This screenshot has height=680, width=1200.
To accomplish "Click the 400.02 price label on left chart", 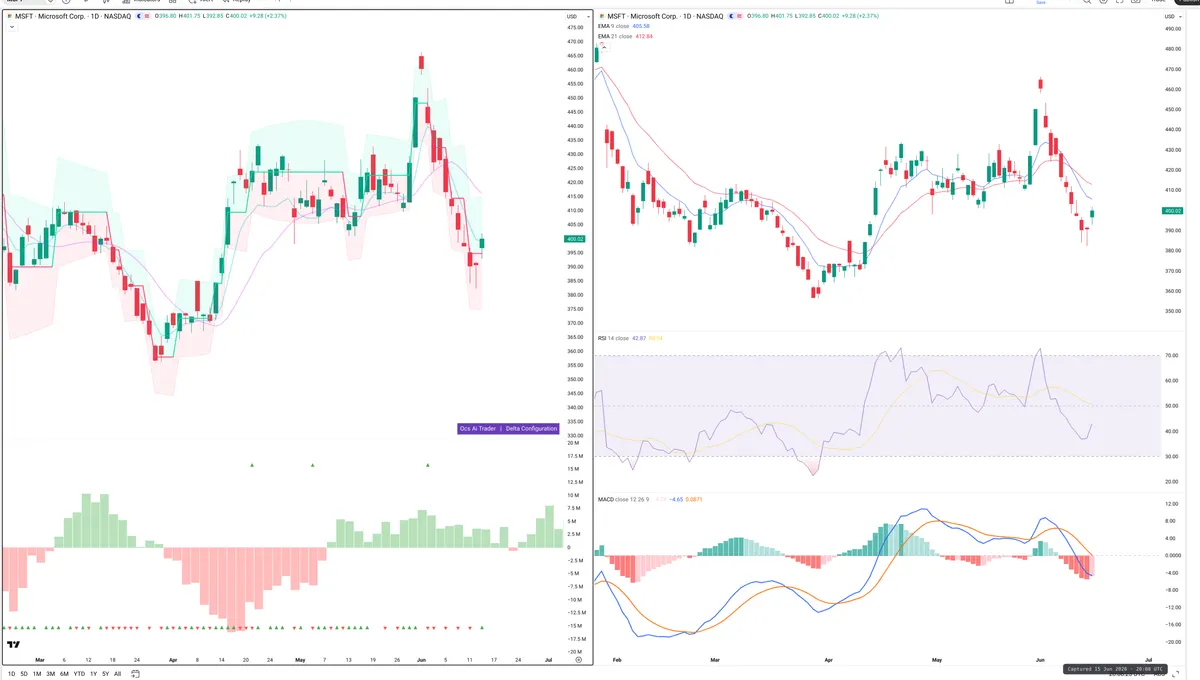I will 574,240.
